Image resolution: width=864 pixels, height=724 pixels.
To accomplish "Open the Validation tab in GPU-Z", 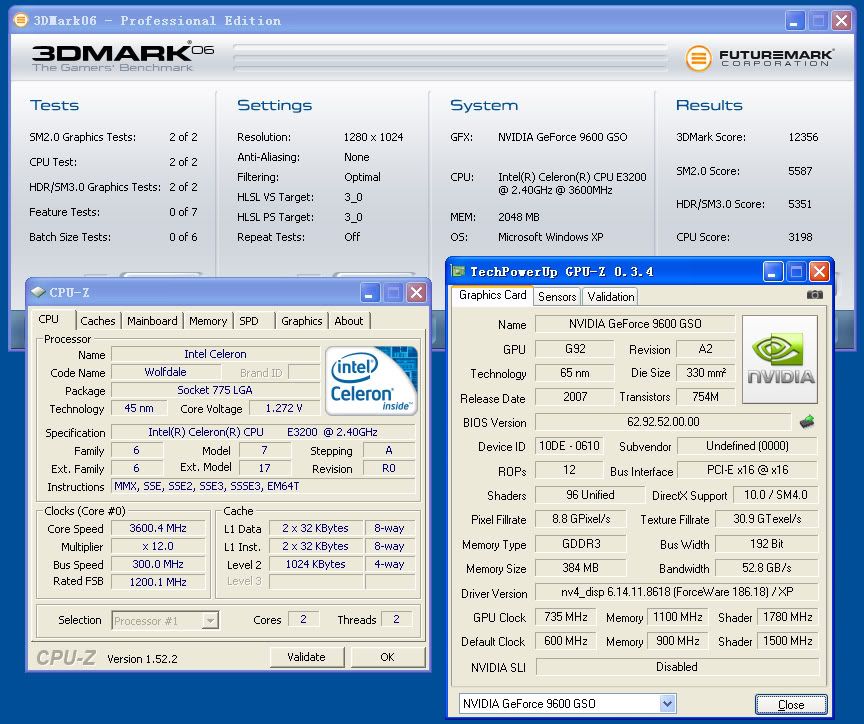I will pos(610,296).
